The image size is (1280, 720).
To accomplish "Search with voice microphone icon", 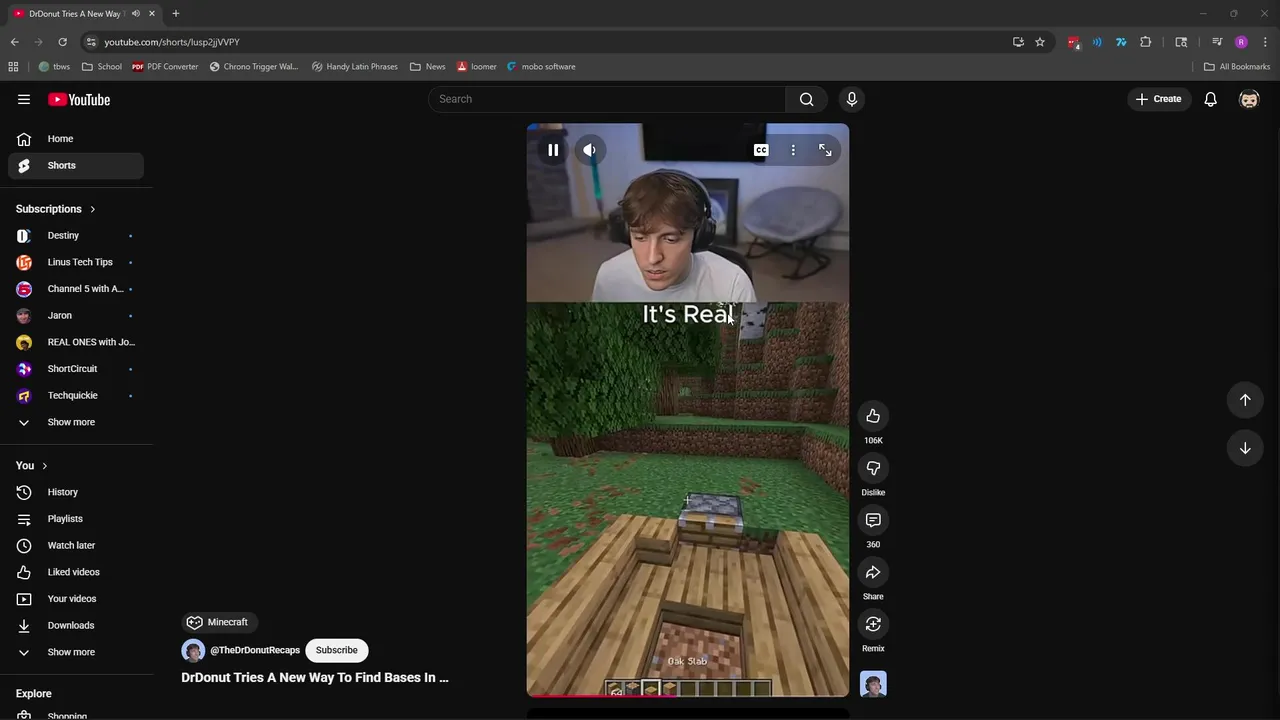I will pos(852,99).
